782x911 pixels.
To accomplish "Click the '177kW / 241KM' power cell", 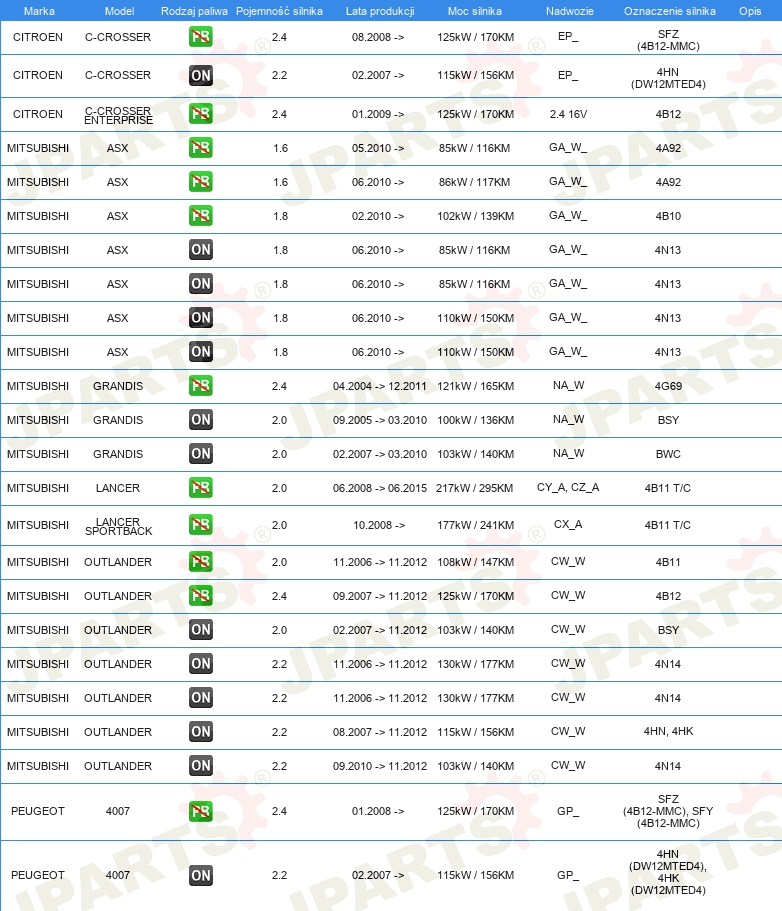I will point(475,525).
